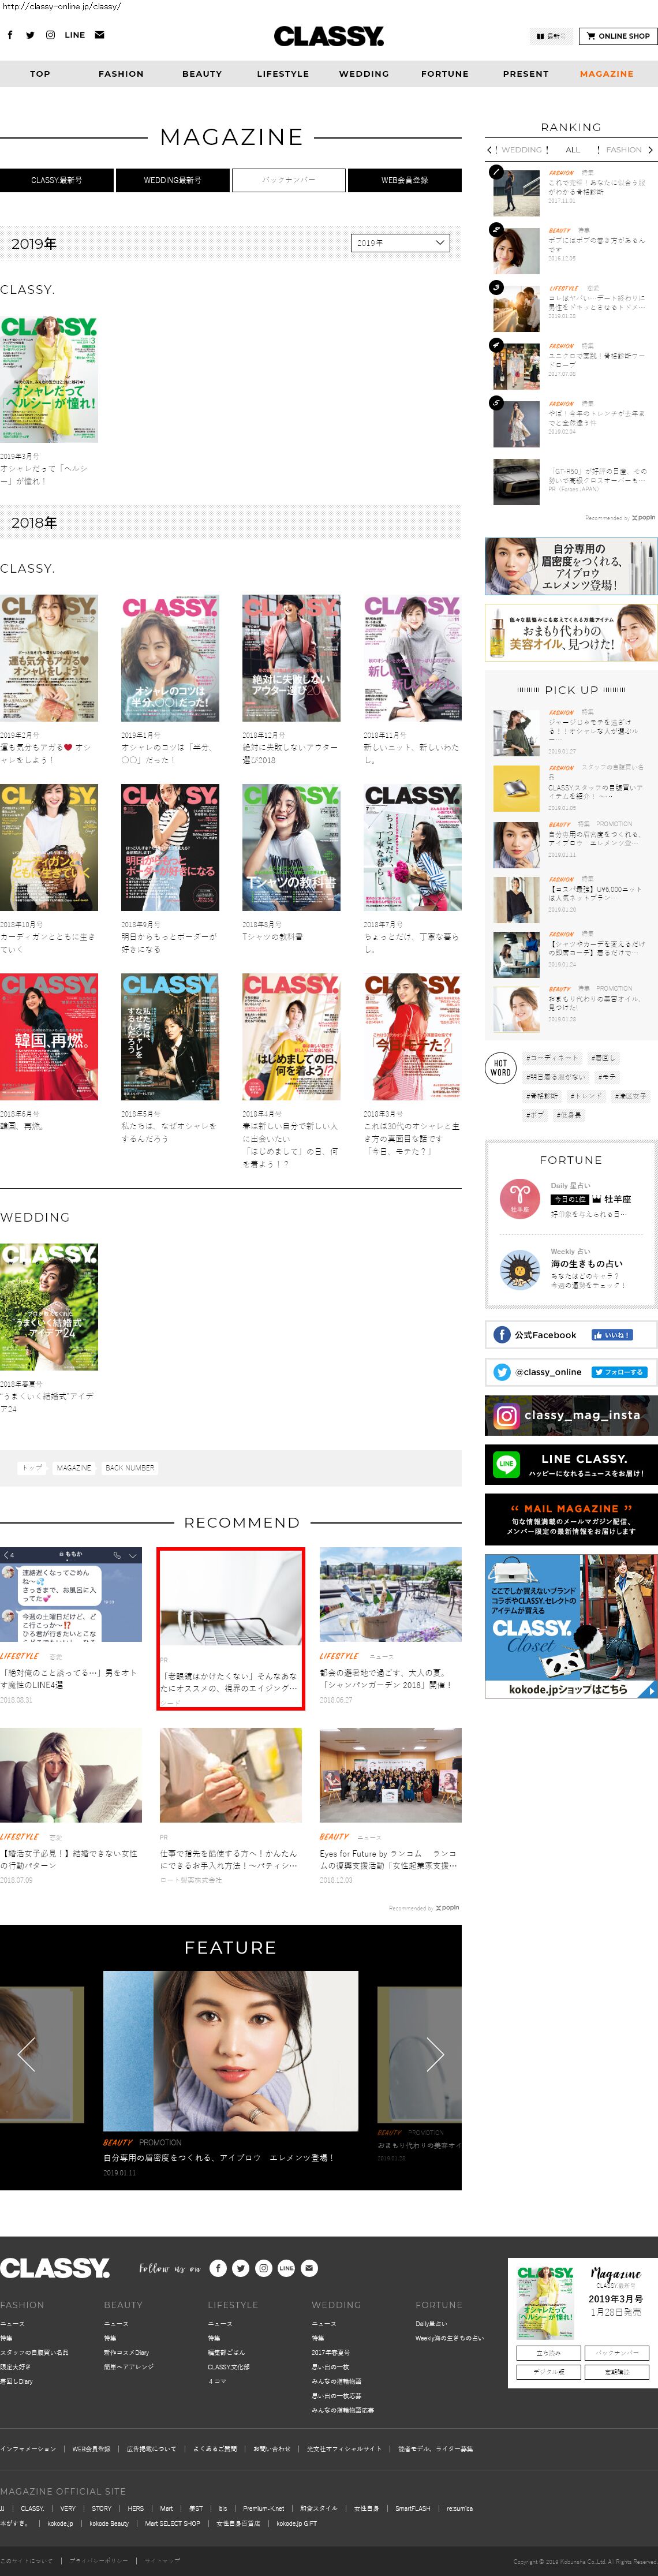Open the Instagram icon in the top header
This screenshot has width=658, height=2576.
click(51, 35)
